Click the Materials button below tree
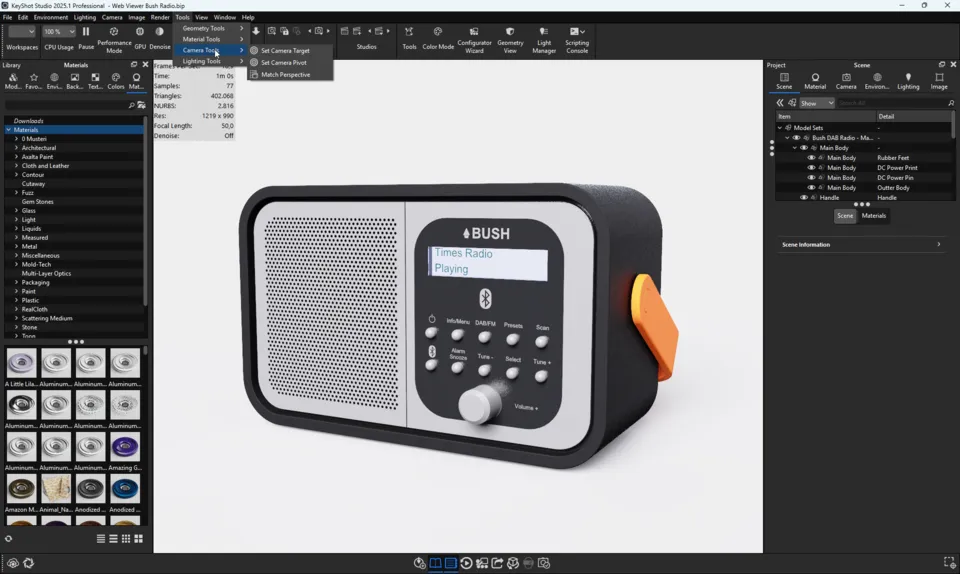 (x=874, y=215)
